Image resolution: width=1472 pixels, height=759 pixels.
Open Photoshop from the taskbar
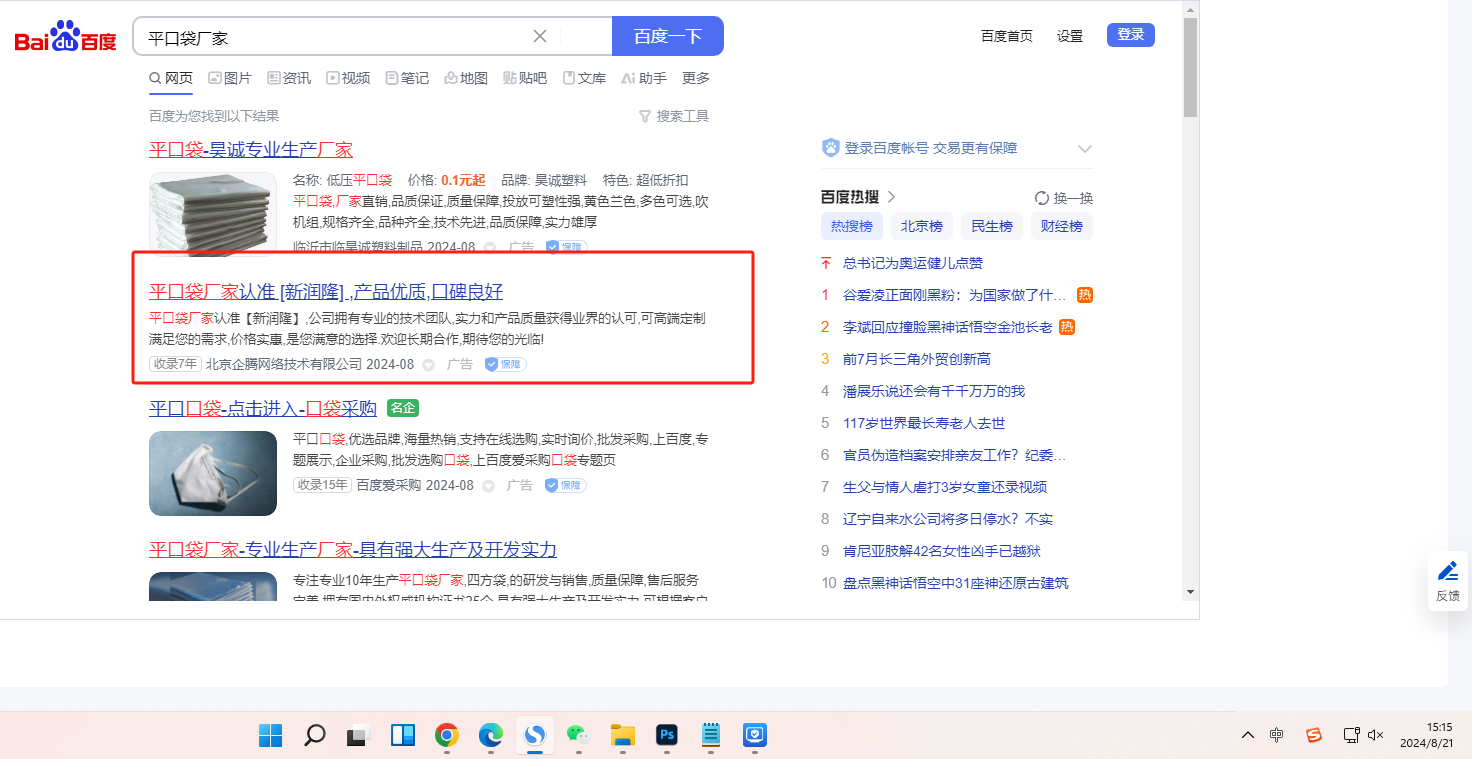coord(667,736)
